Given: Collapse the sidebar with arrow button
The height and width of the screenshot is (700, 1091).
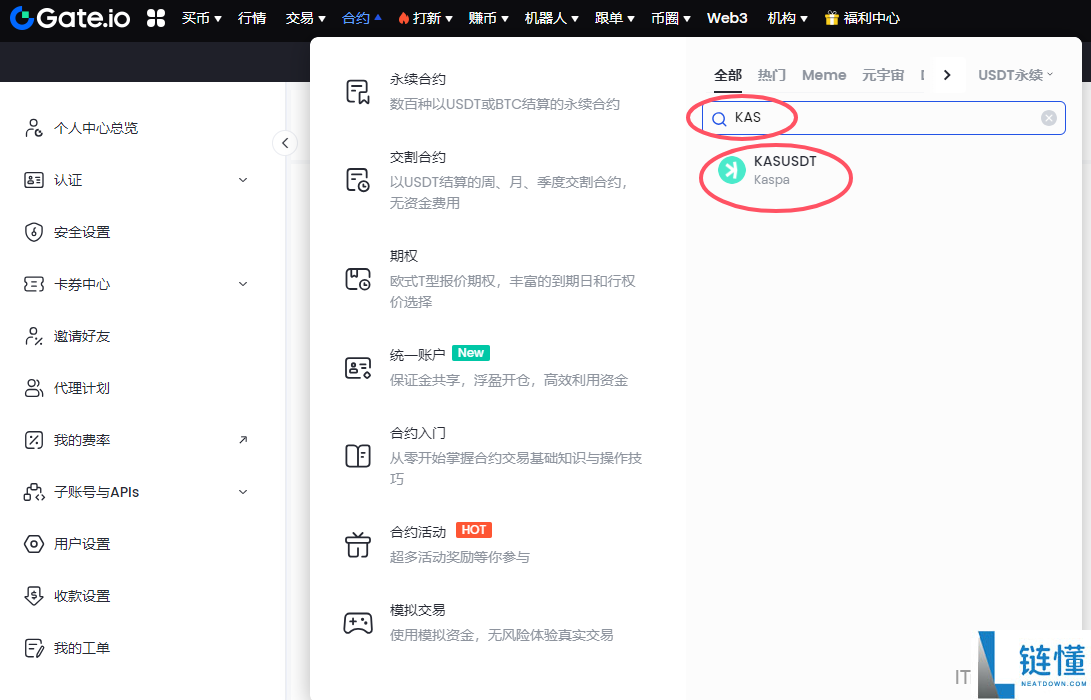Looking at the screenshot, I should pyautogui.click(x=285, y=143).
